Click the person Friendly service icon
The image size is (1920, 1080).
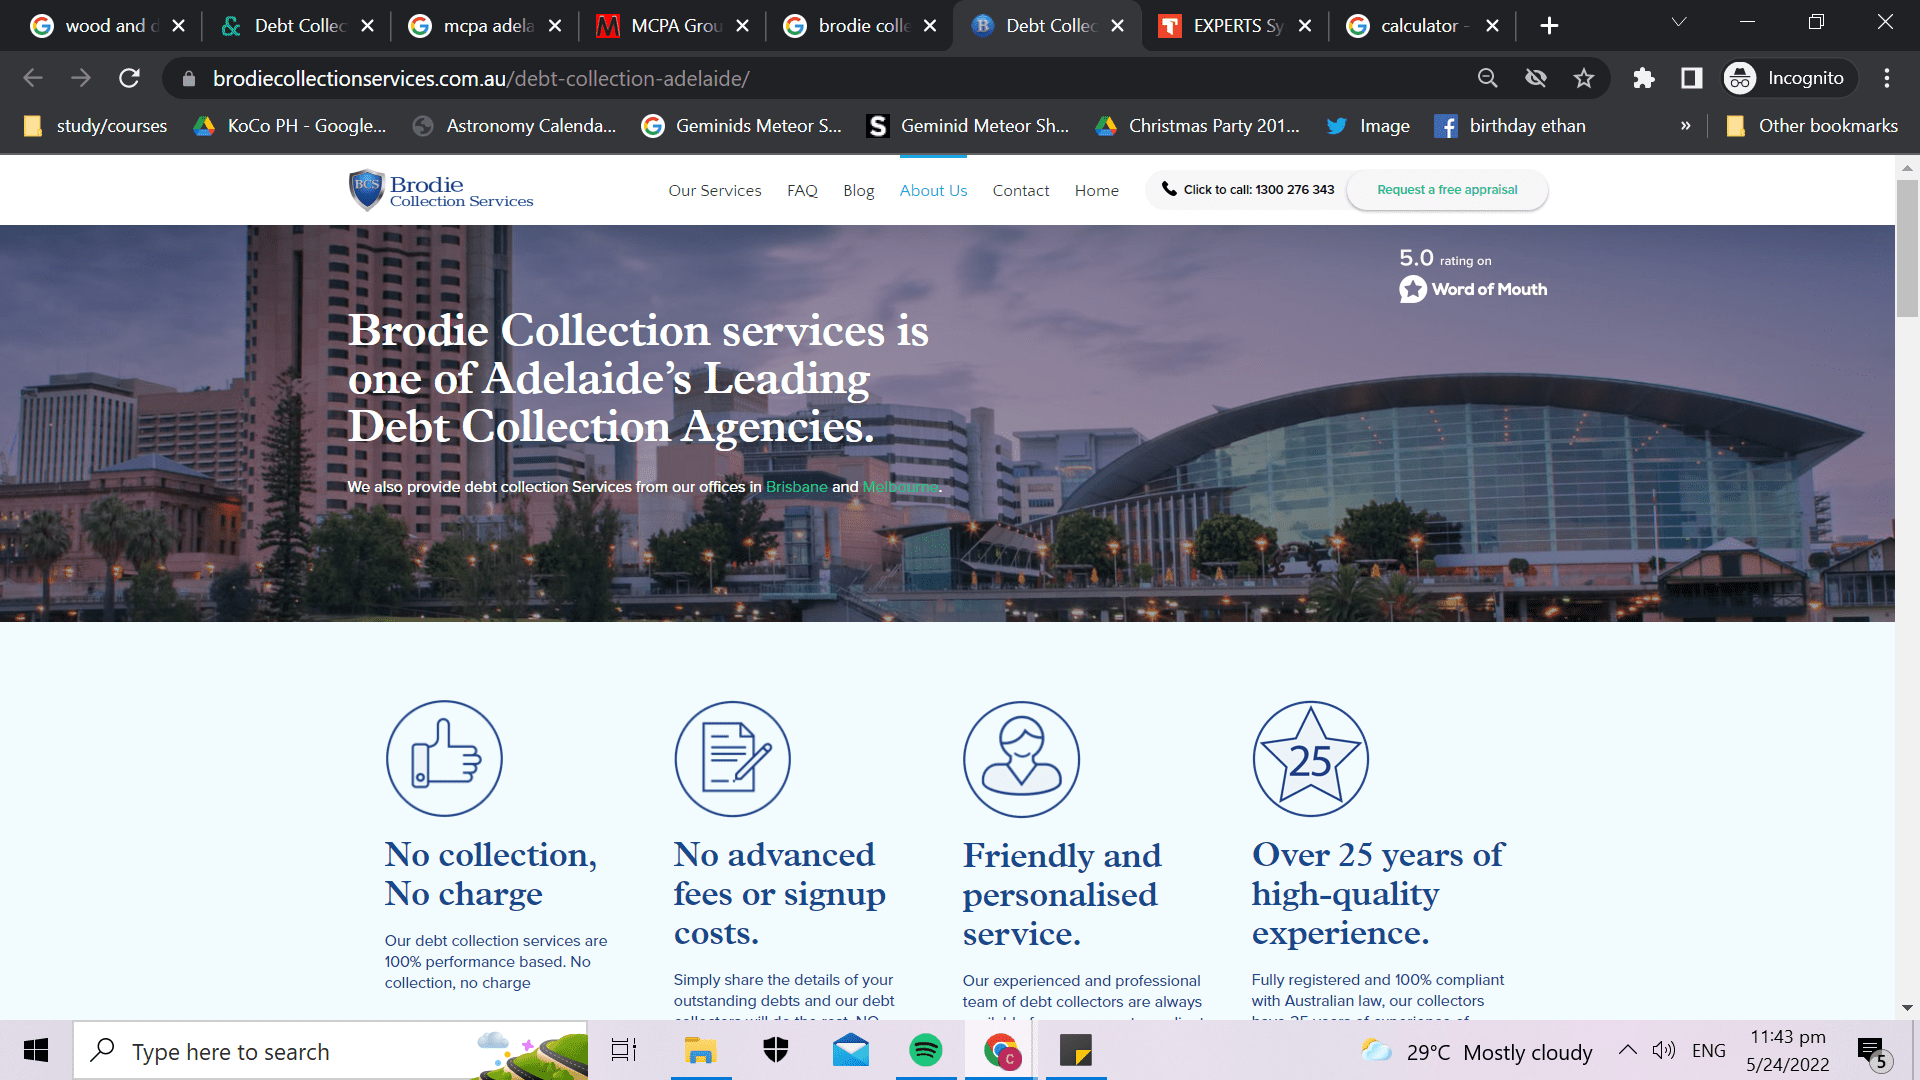coord(1021,758)
